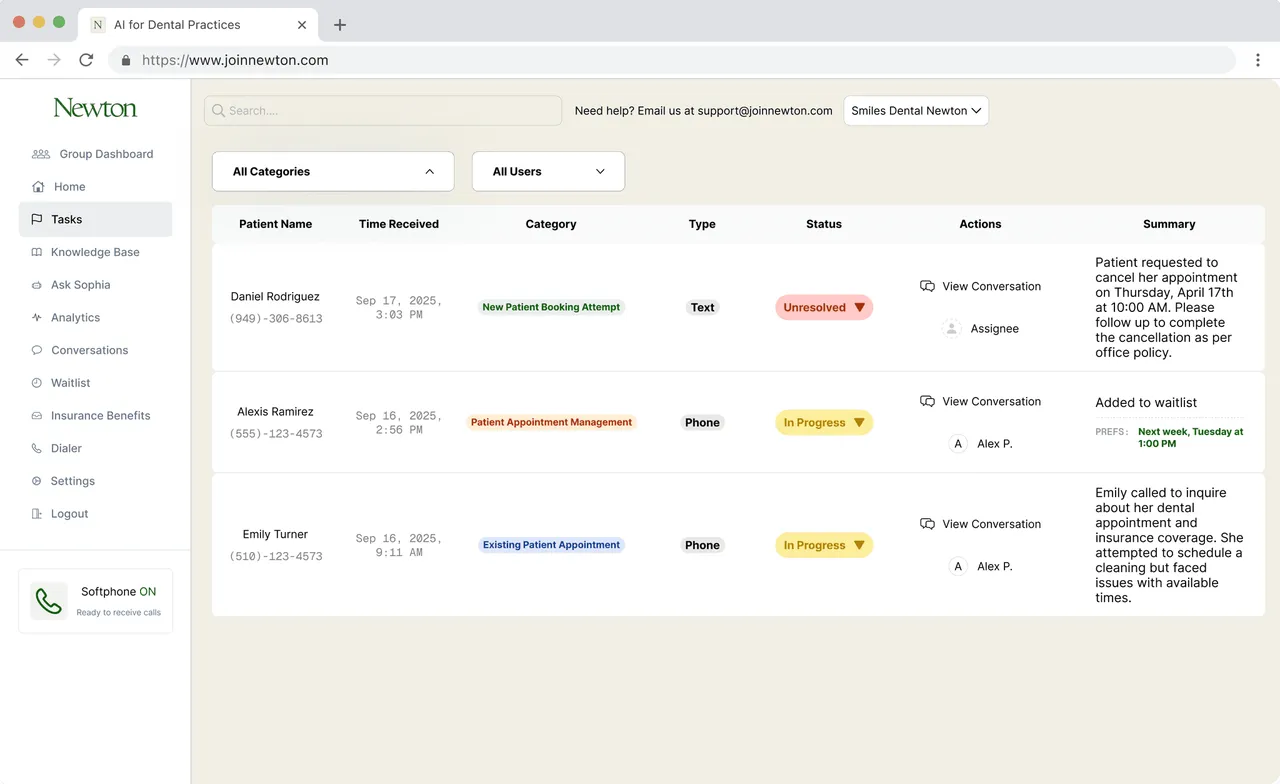Click the magnifier icon in search box

[218, 111]
